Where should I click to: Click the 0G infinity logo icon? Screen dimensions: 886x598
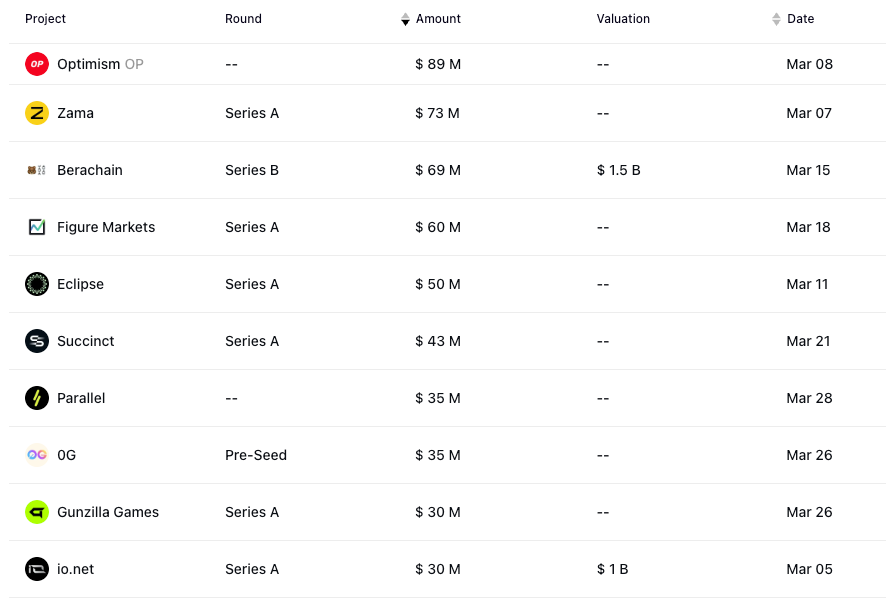click(x=37, y=455)
